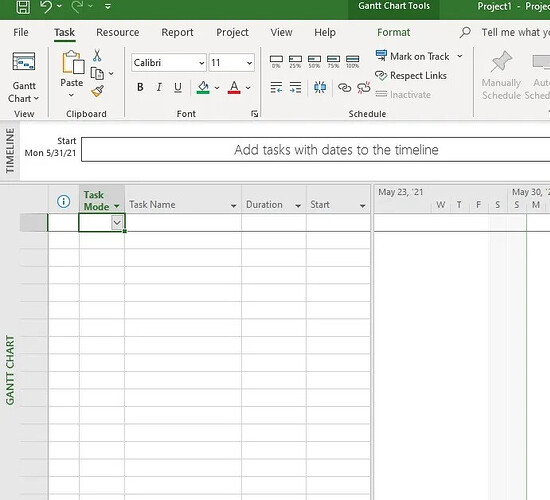The image size is (550, 500).
Task: Click the Respect Links button
Action: tap(411, 75)
